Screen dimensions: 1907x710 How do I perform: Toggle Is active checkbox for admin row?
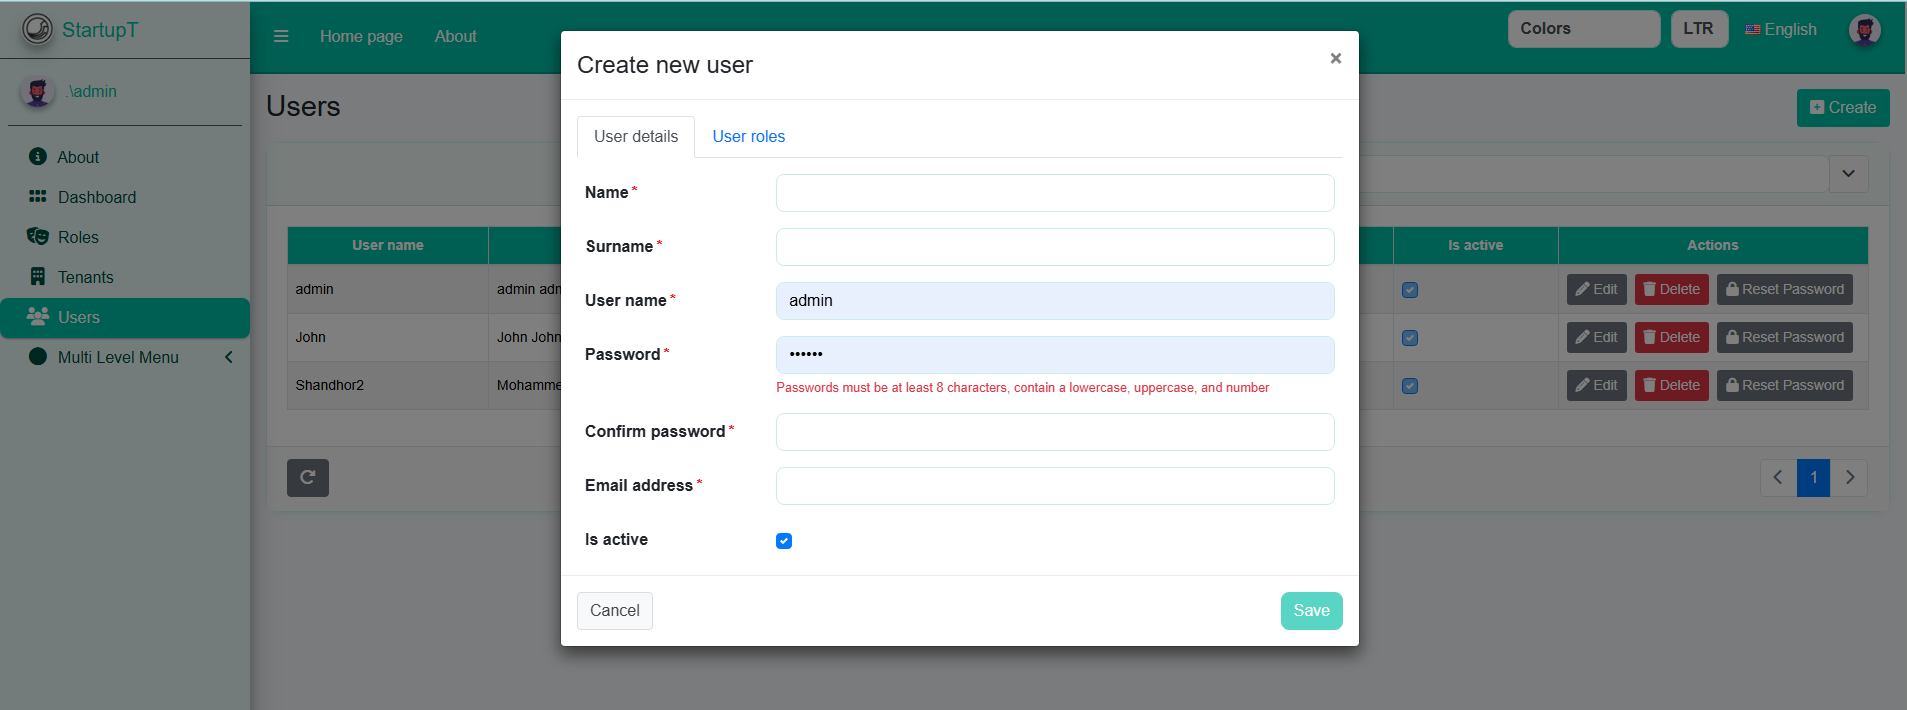click(x=1410, y=290)
